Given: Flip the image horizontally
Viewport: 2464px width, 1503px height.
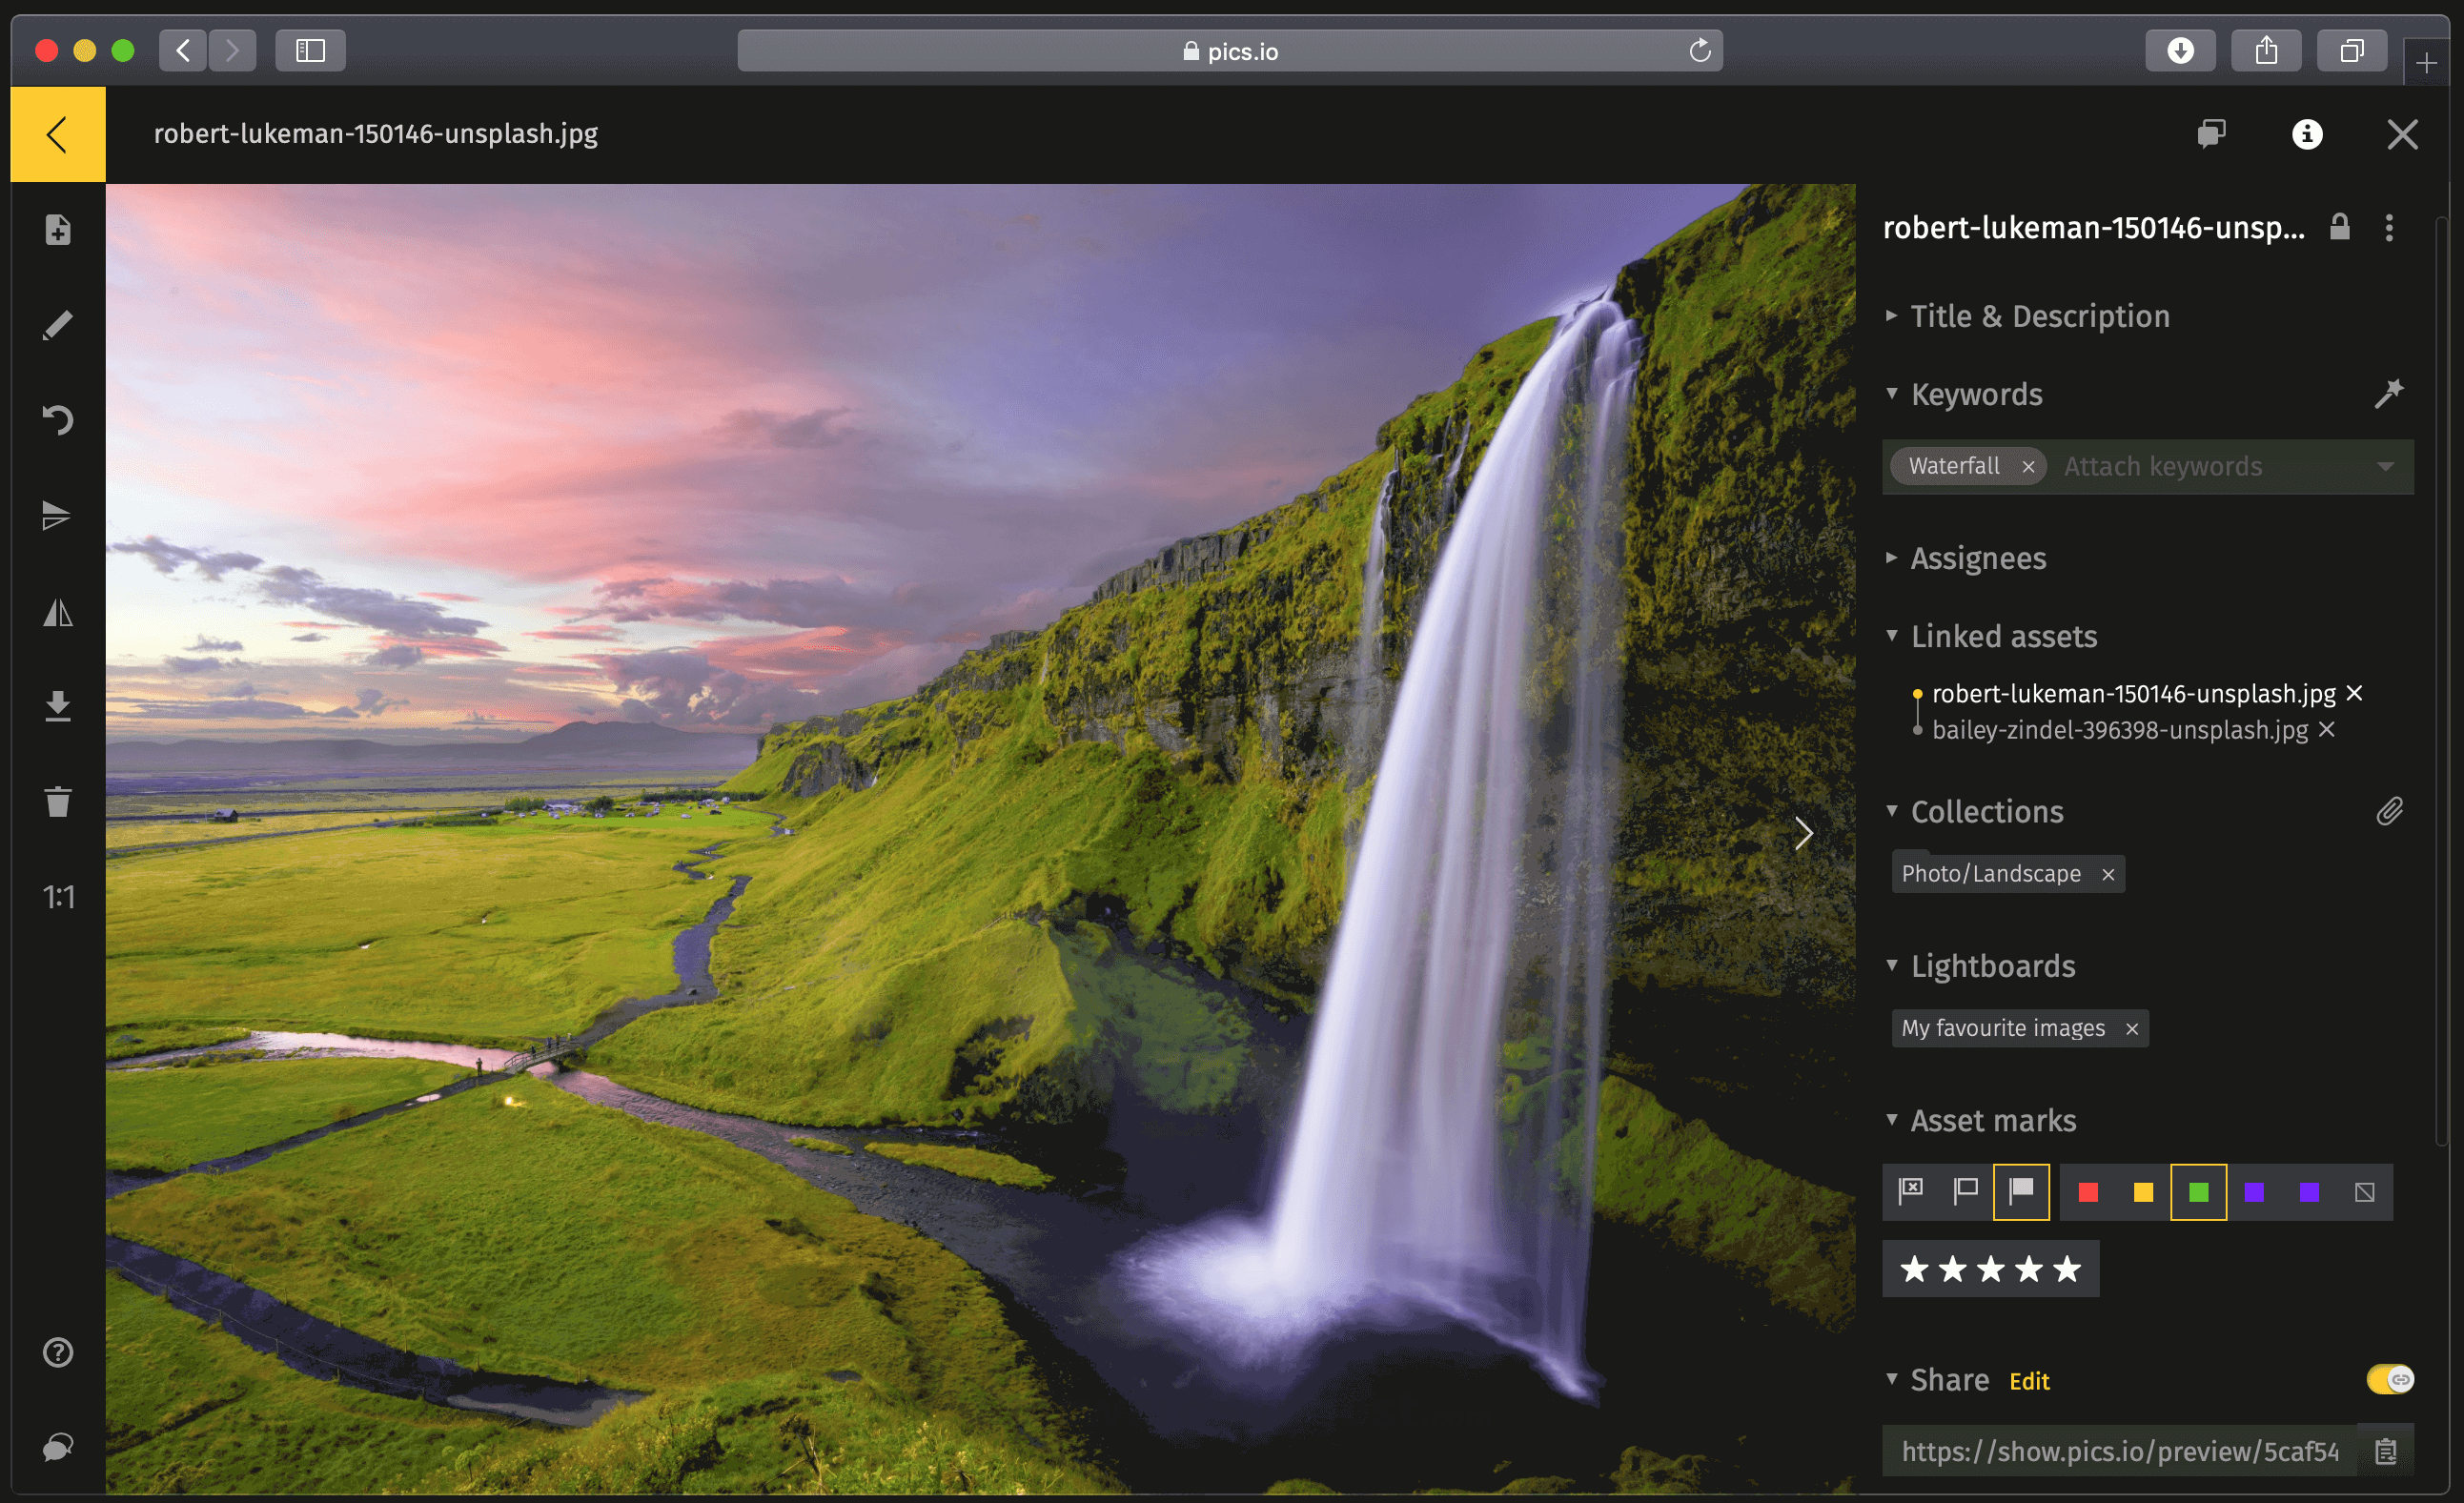Looking at the screenshot, I should click(57, 612).
